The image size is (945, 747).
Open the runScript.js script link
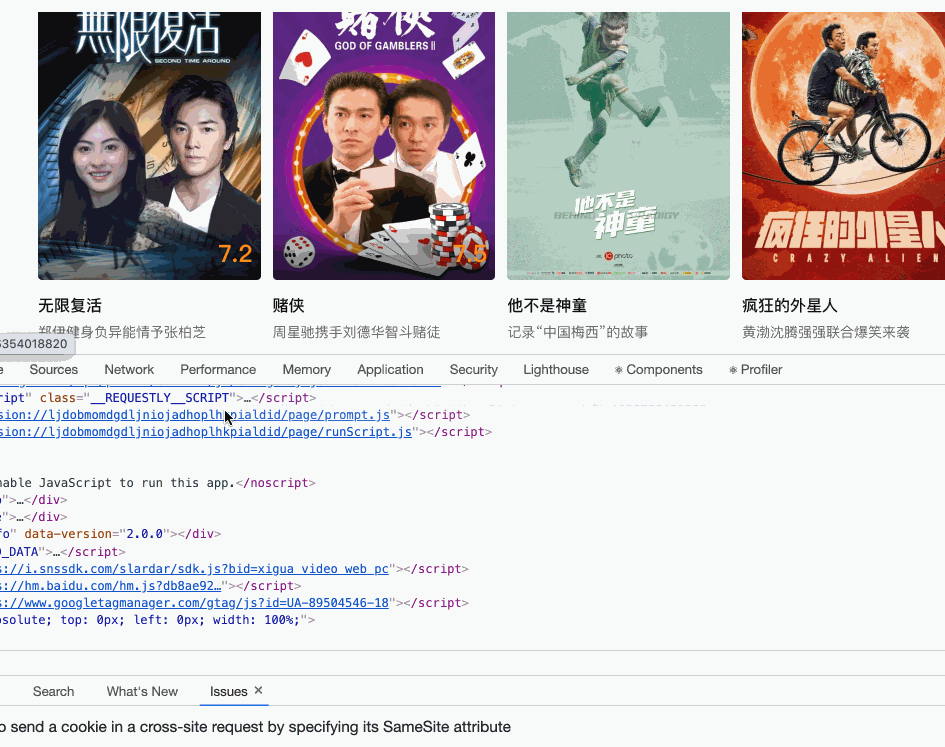tap(206, 432)
